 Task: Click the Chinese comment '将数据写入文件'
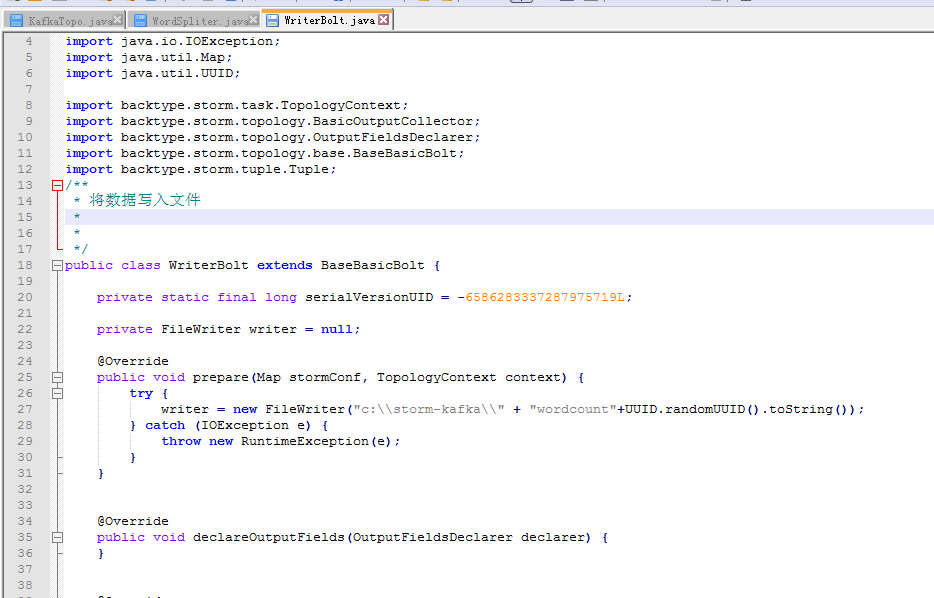click(x=145, y=200)
